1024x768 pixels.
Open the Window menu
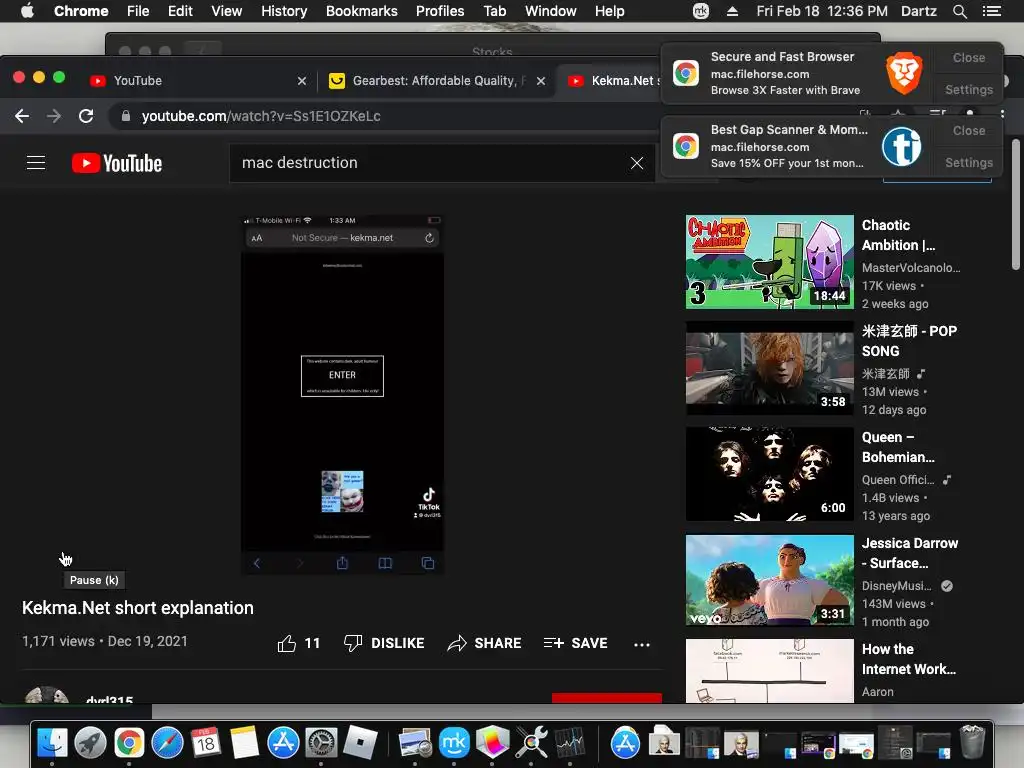pyautogui.click(x=551, y=11)
